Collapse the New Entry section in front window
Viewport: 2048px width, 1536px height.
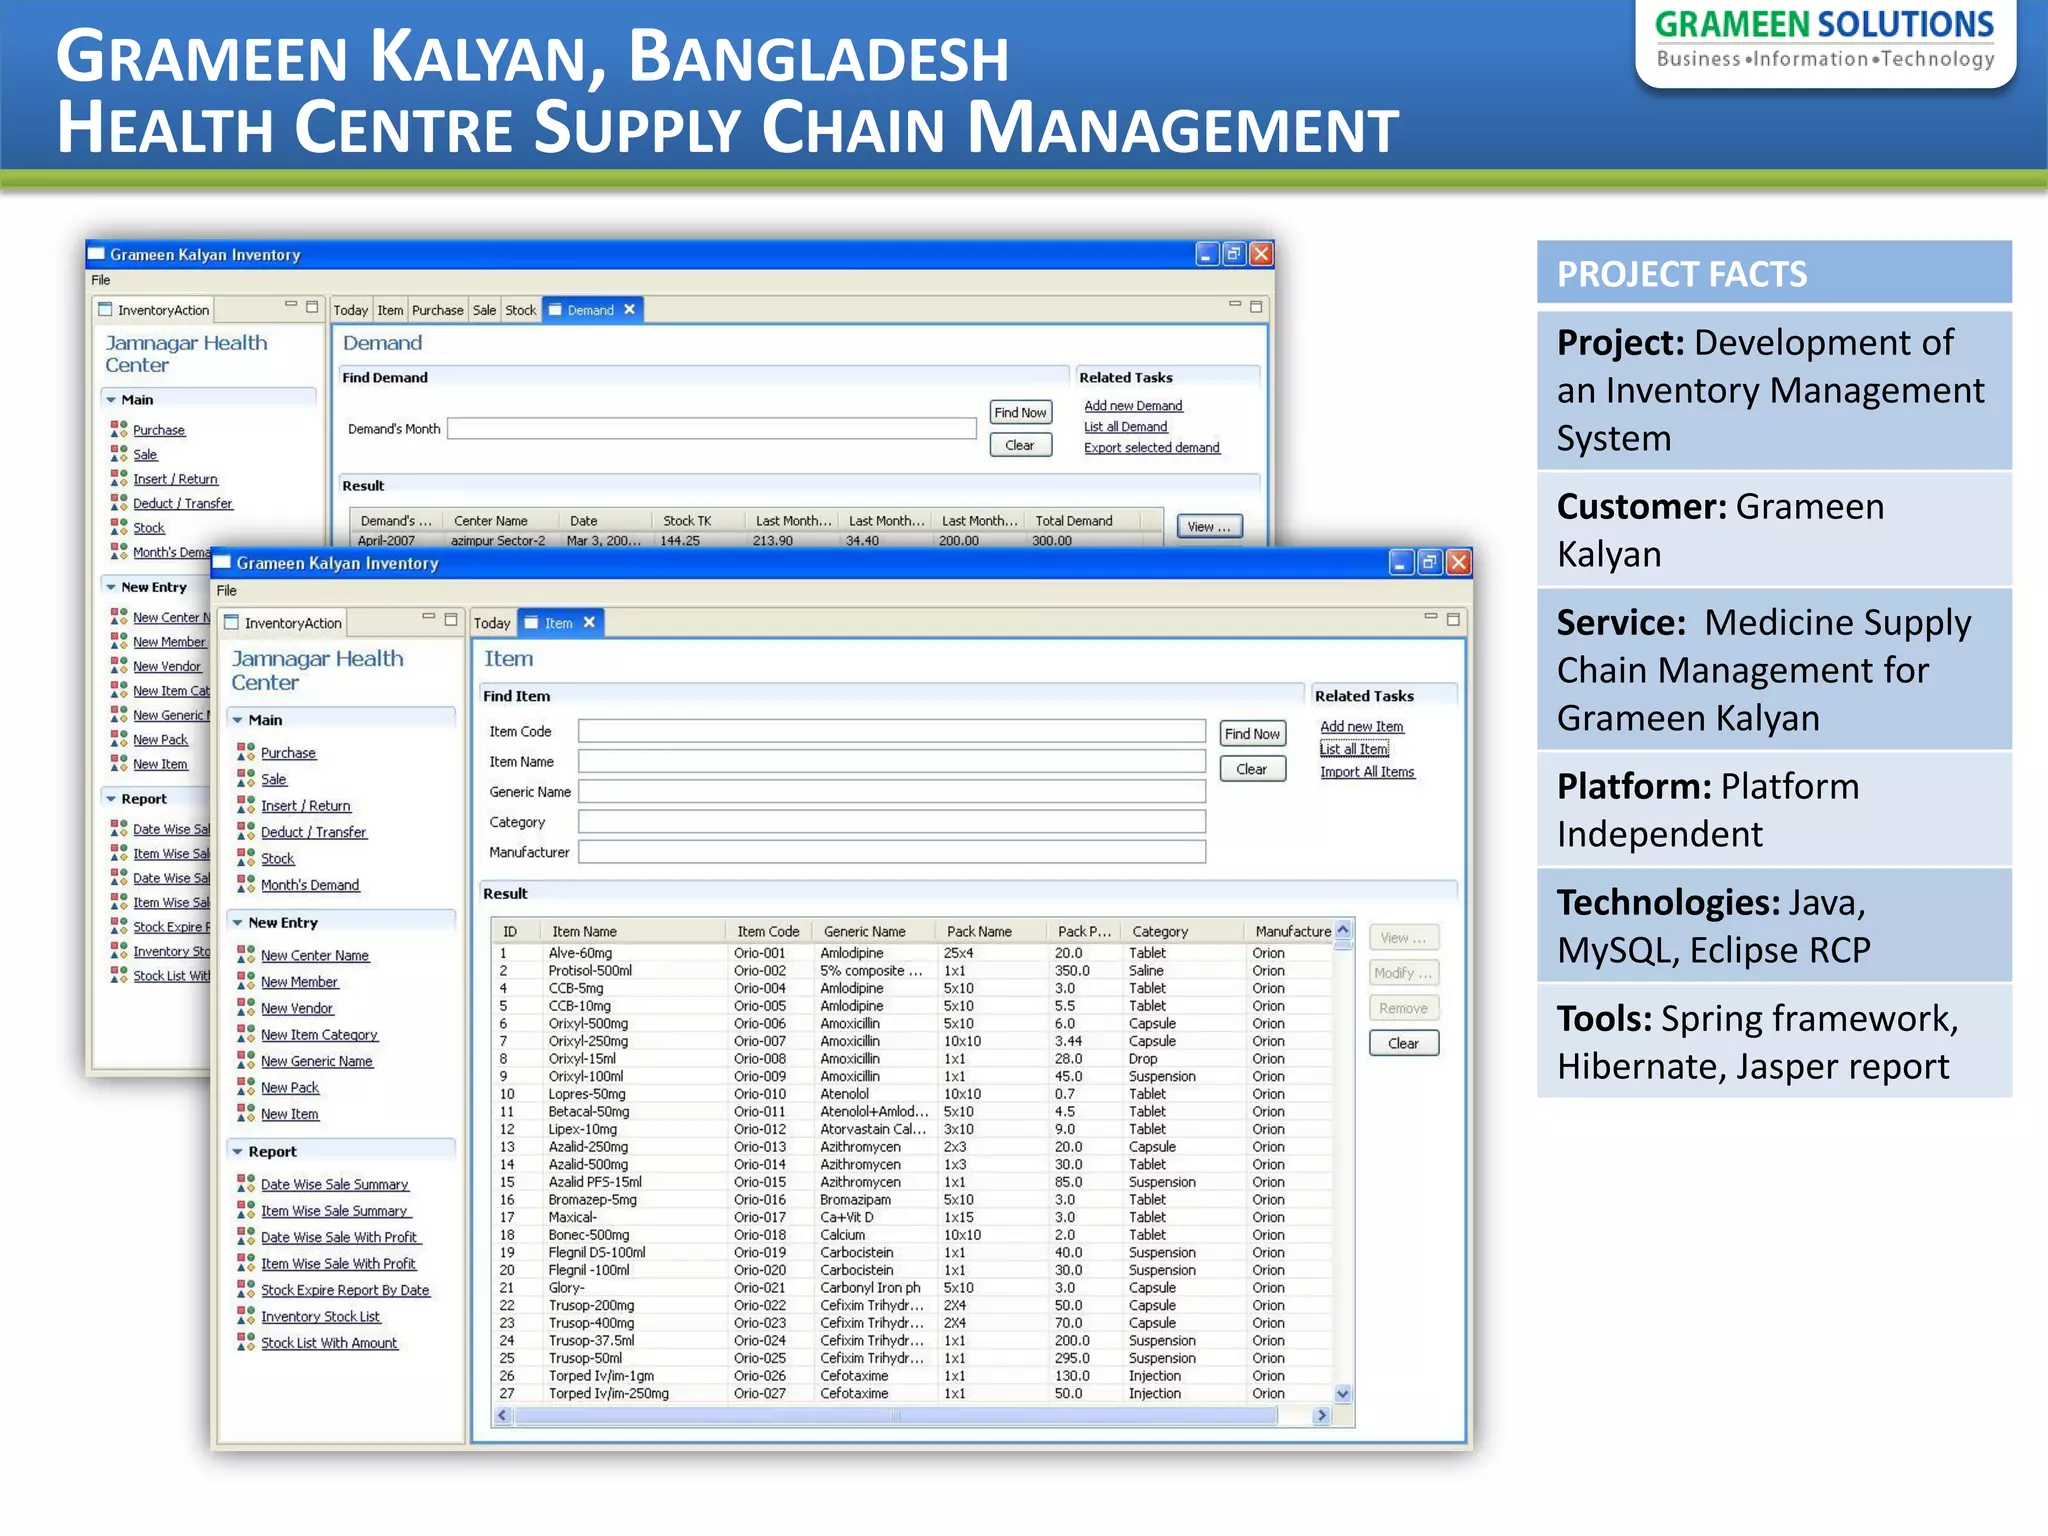point(237,923)
